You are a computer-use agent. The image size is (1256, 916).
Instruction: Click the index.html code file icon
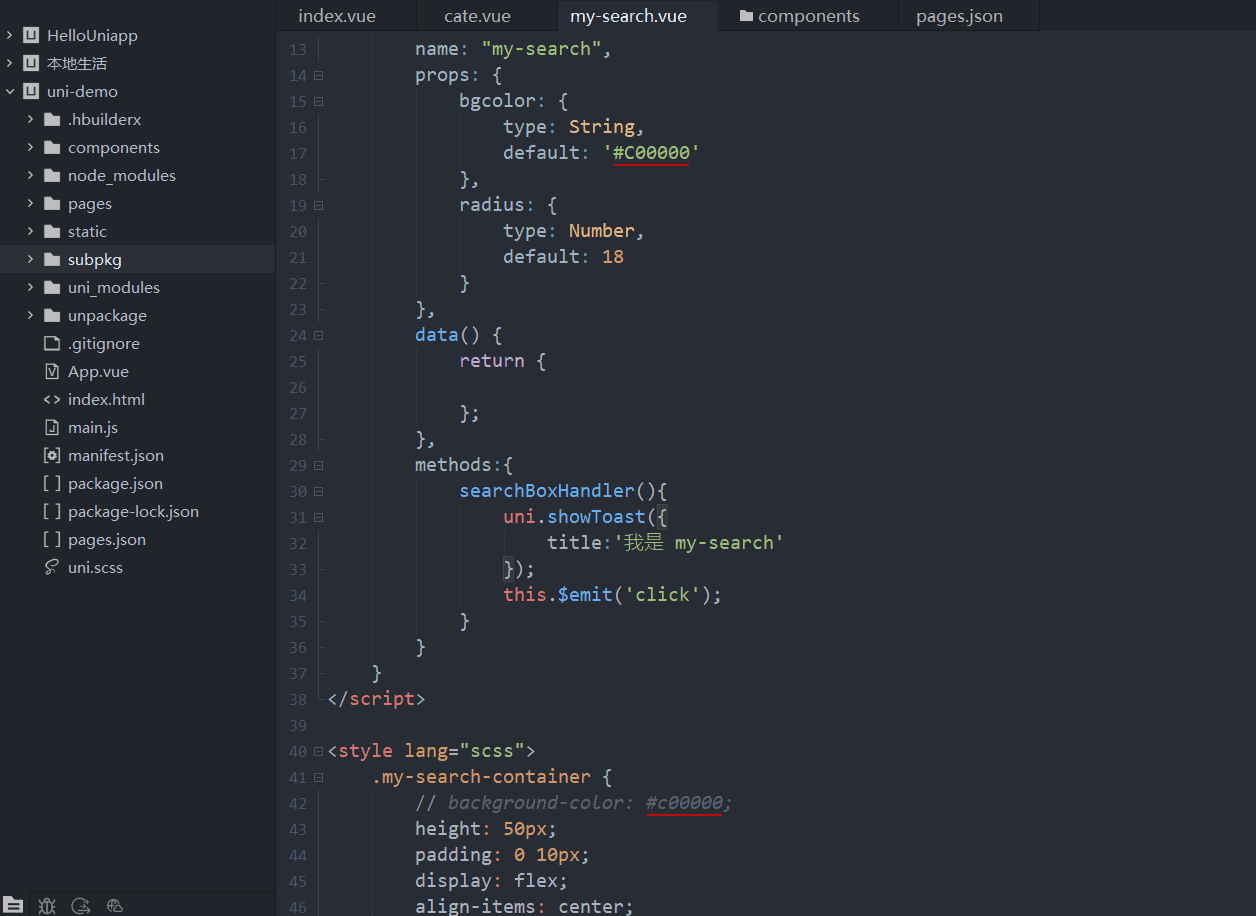(x=52, y=399)
